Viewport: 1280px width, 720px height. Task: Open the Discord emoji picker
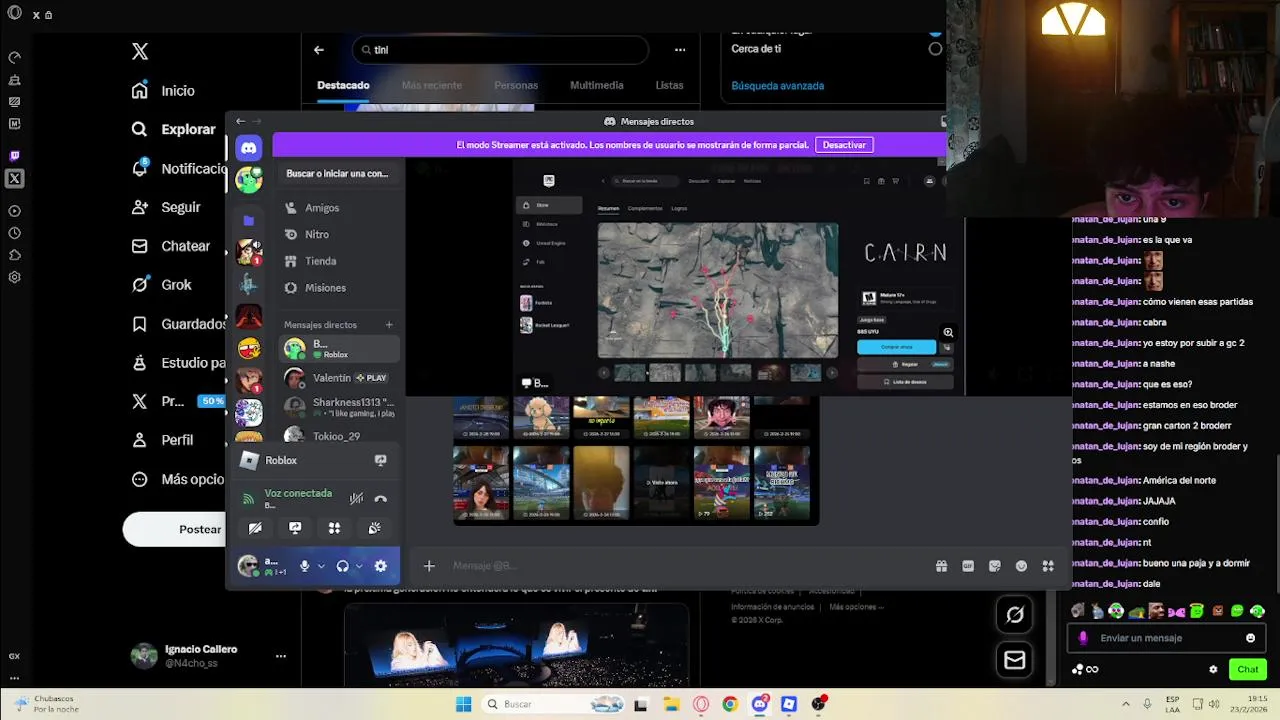click(1021, 566)
